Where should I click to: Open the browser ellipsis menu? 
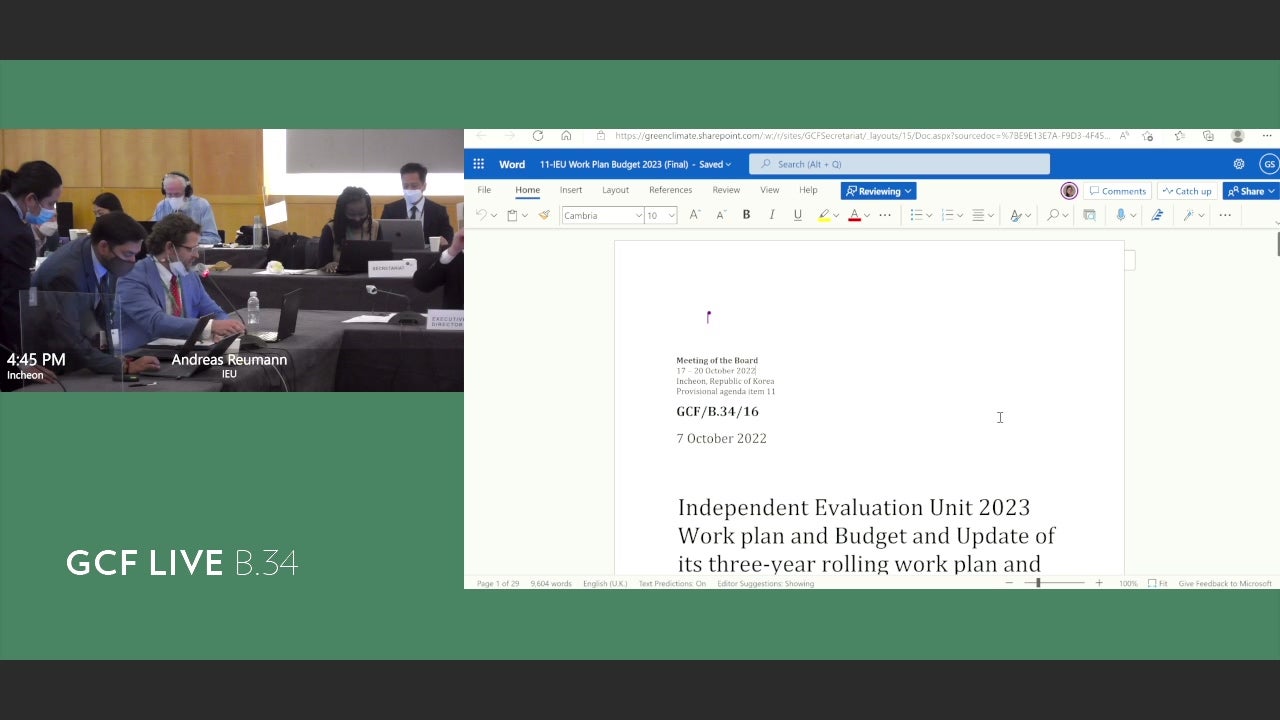point(1267,136)
